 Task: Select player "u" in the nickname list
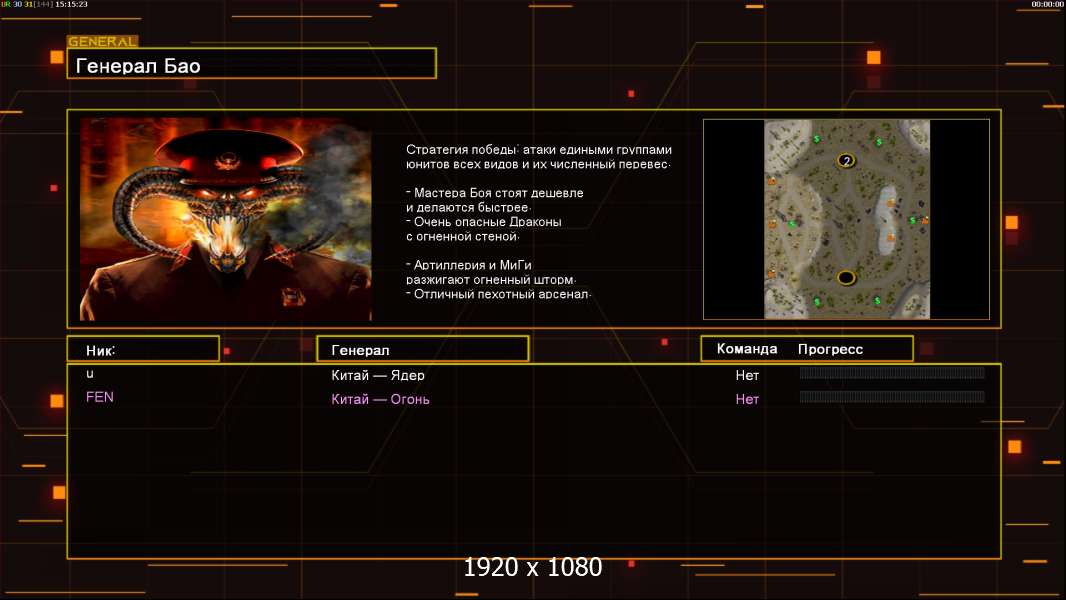pyautogui.click(x=90, y=374)
